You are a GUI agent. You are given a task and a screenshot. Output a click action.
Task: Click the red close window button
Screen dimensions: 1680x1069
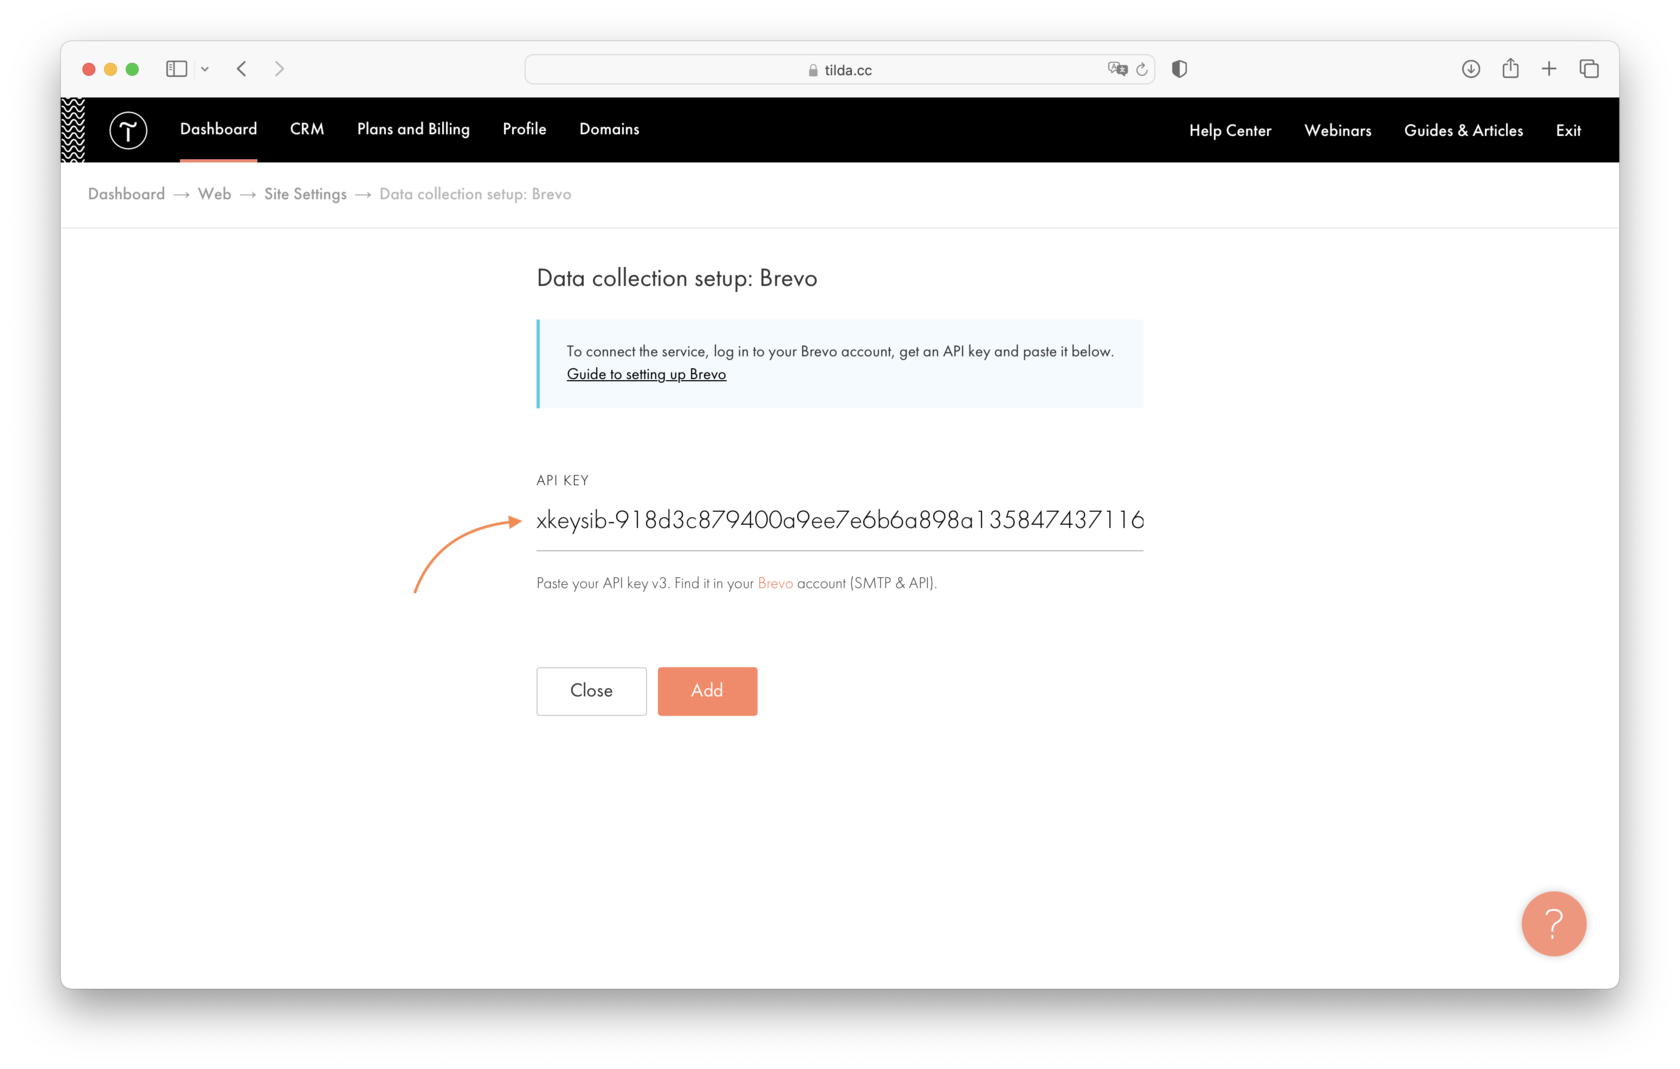coord(89,69)
